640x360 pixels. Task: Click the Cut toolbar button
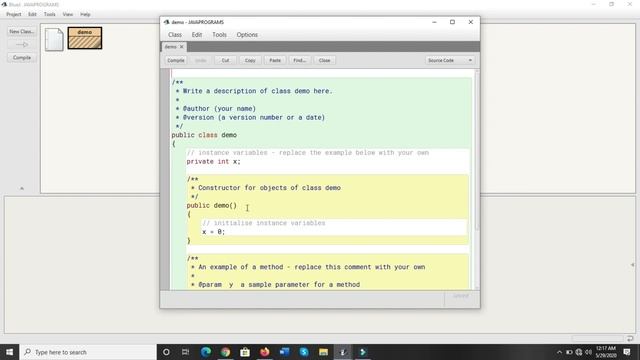tap(225, 60)
